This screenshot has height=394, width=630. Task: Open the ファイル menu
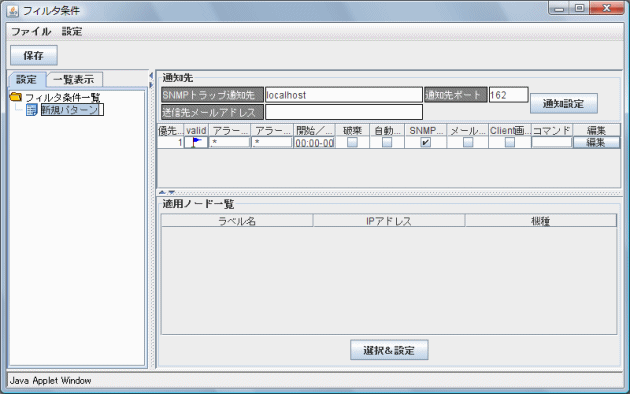pyautogui.click(x=31, y=31)
